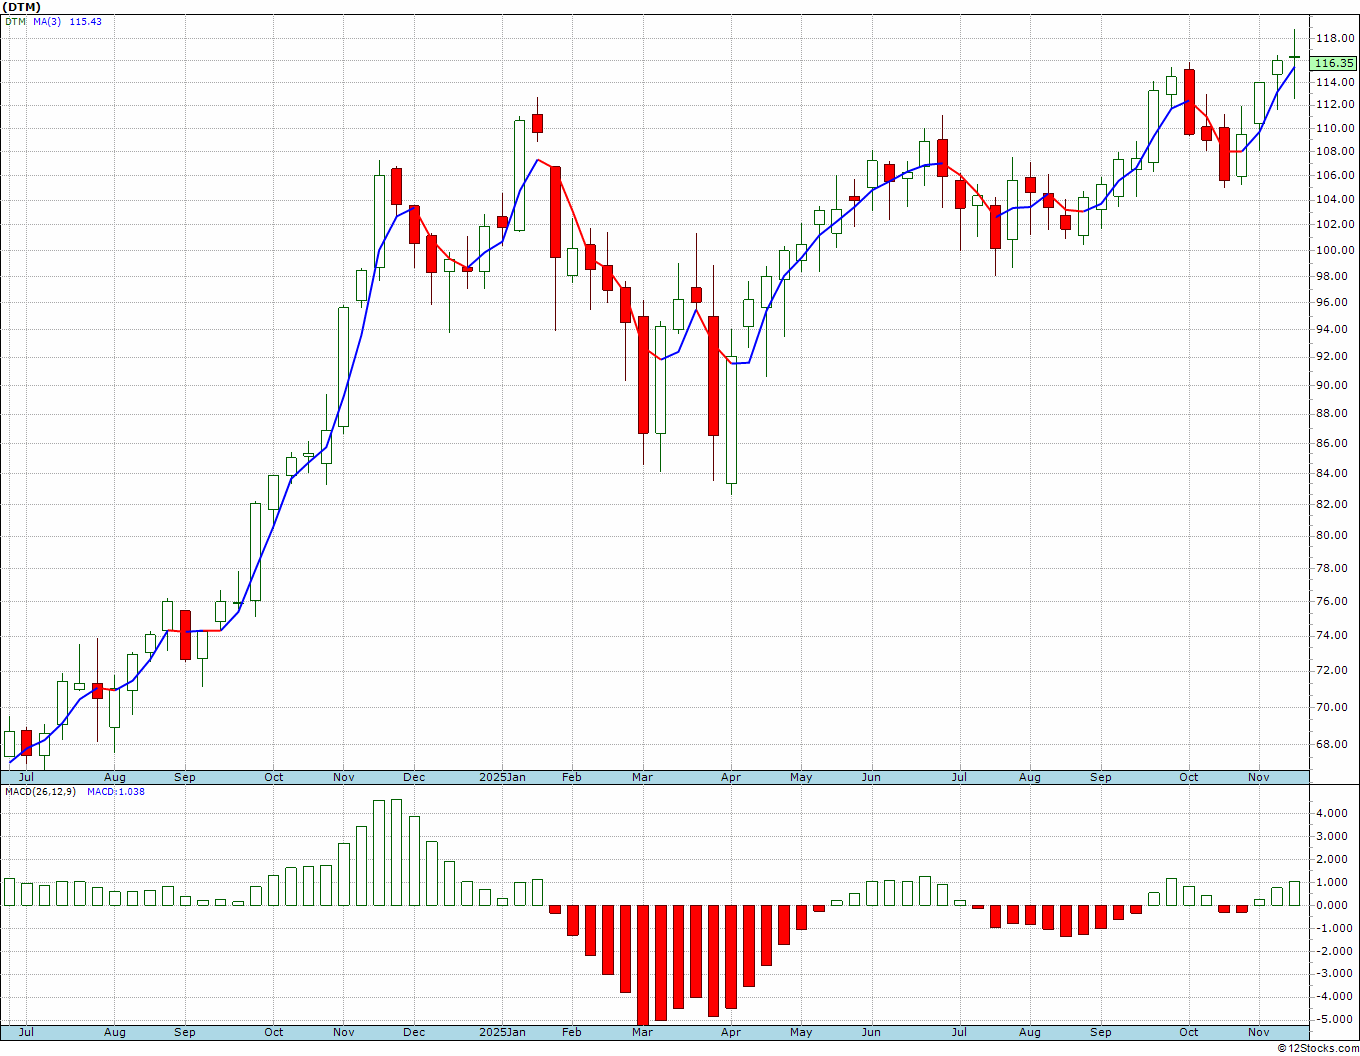Select the -2.000 MACD axis label
Image resolution: width=1360 pixels, height=1056 pixels.
[1332, 951]
